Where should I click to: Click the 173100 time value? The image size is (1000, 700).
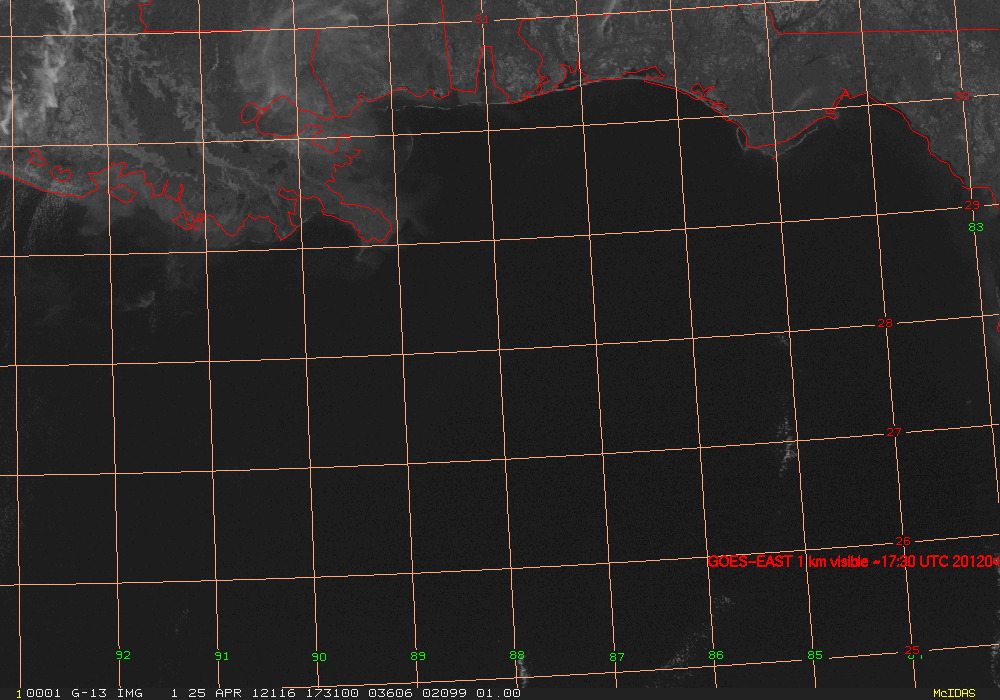click(x=332, y=693)
